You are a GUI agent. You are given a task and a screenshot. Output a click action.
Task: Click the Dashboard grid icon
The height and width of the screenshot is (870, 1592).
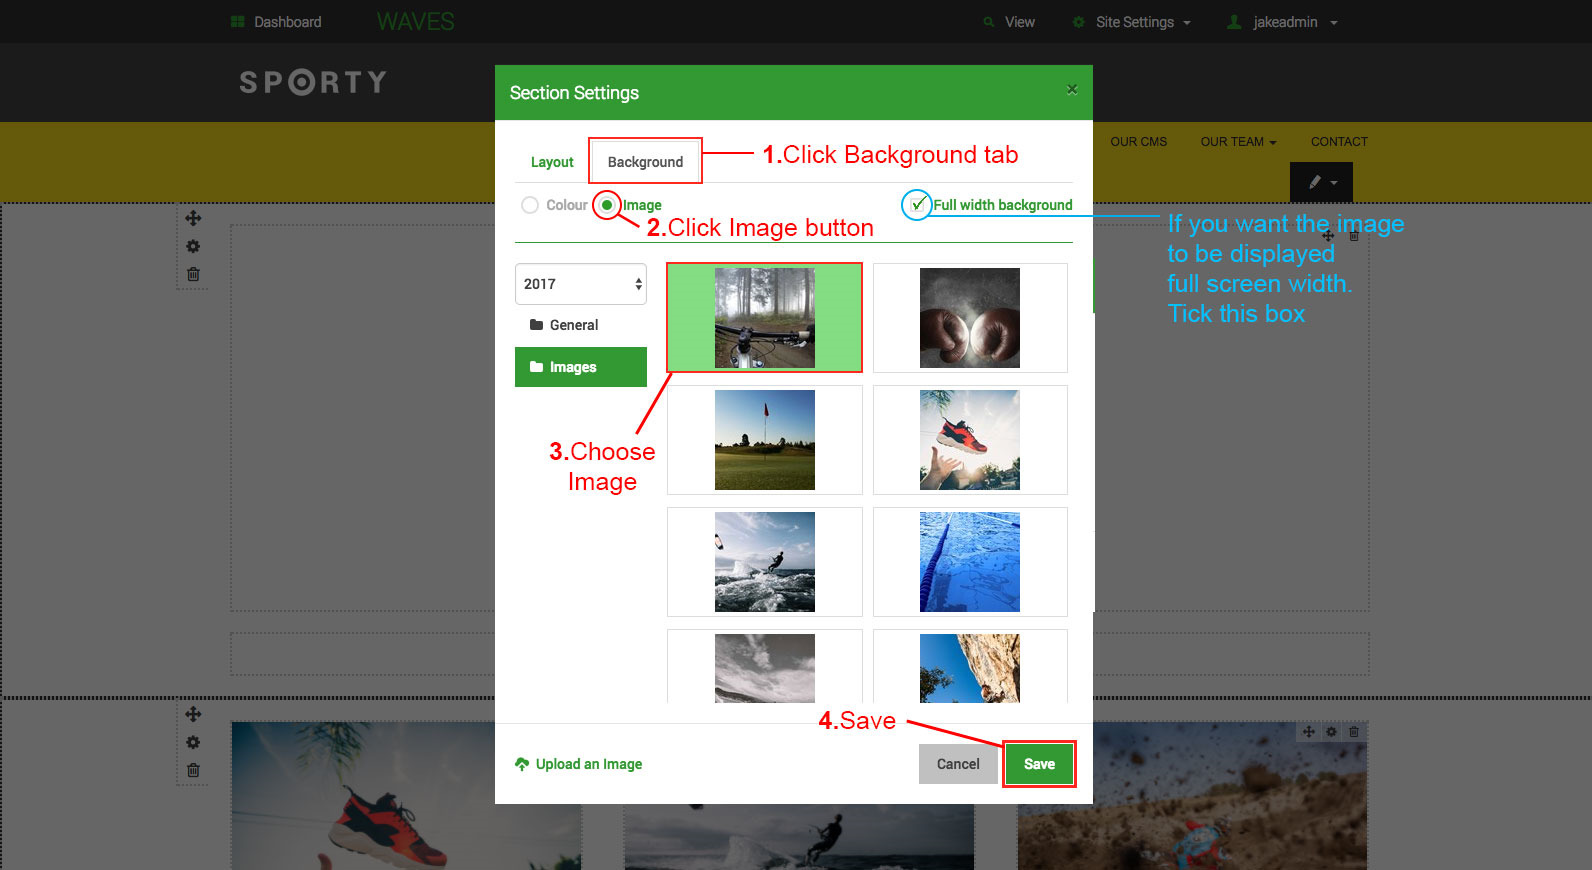[x=238, y=22]
